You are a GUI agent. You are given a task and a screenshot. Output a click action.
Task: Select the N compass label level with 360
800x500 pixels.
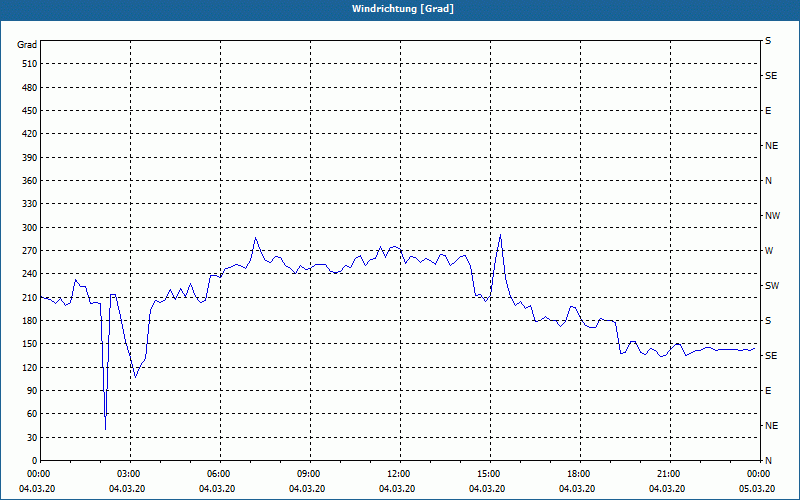pos(768,181)
